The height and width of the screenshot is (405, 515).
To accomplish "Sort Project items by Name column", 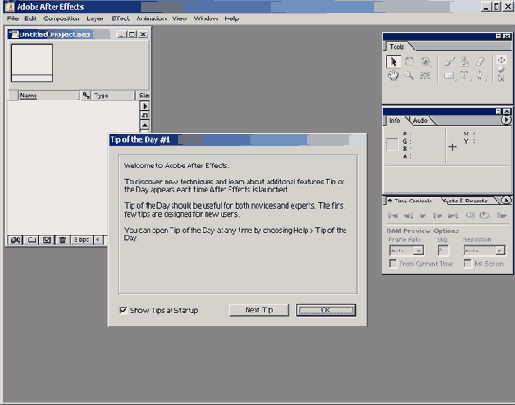I will pos(48,96).
